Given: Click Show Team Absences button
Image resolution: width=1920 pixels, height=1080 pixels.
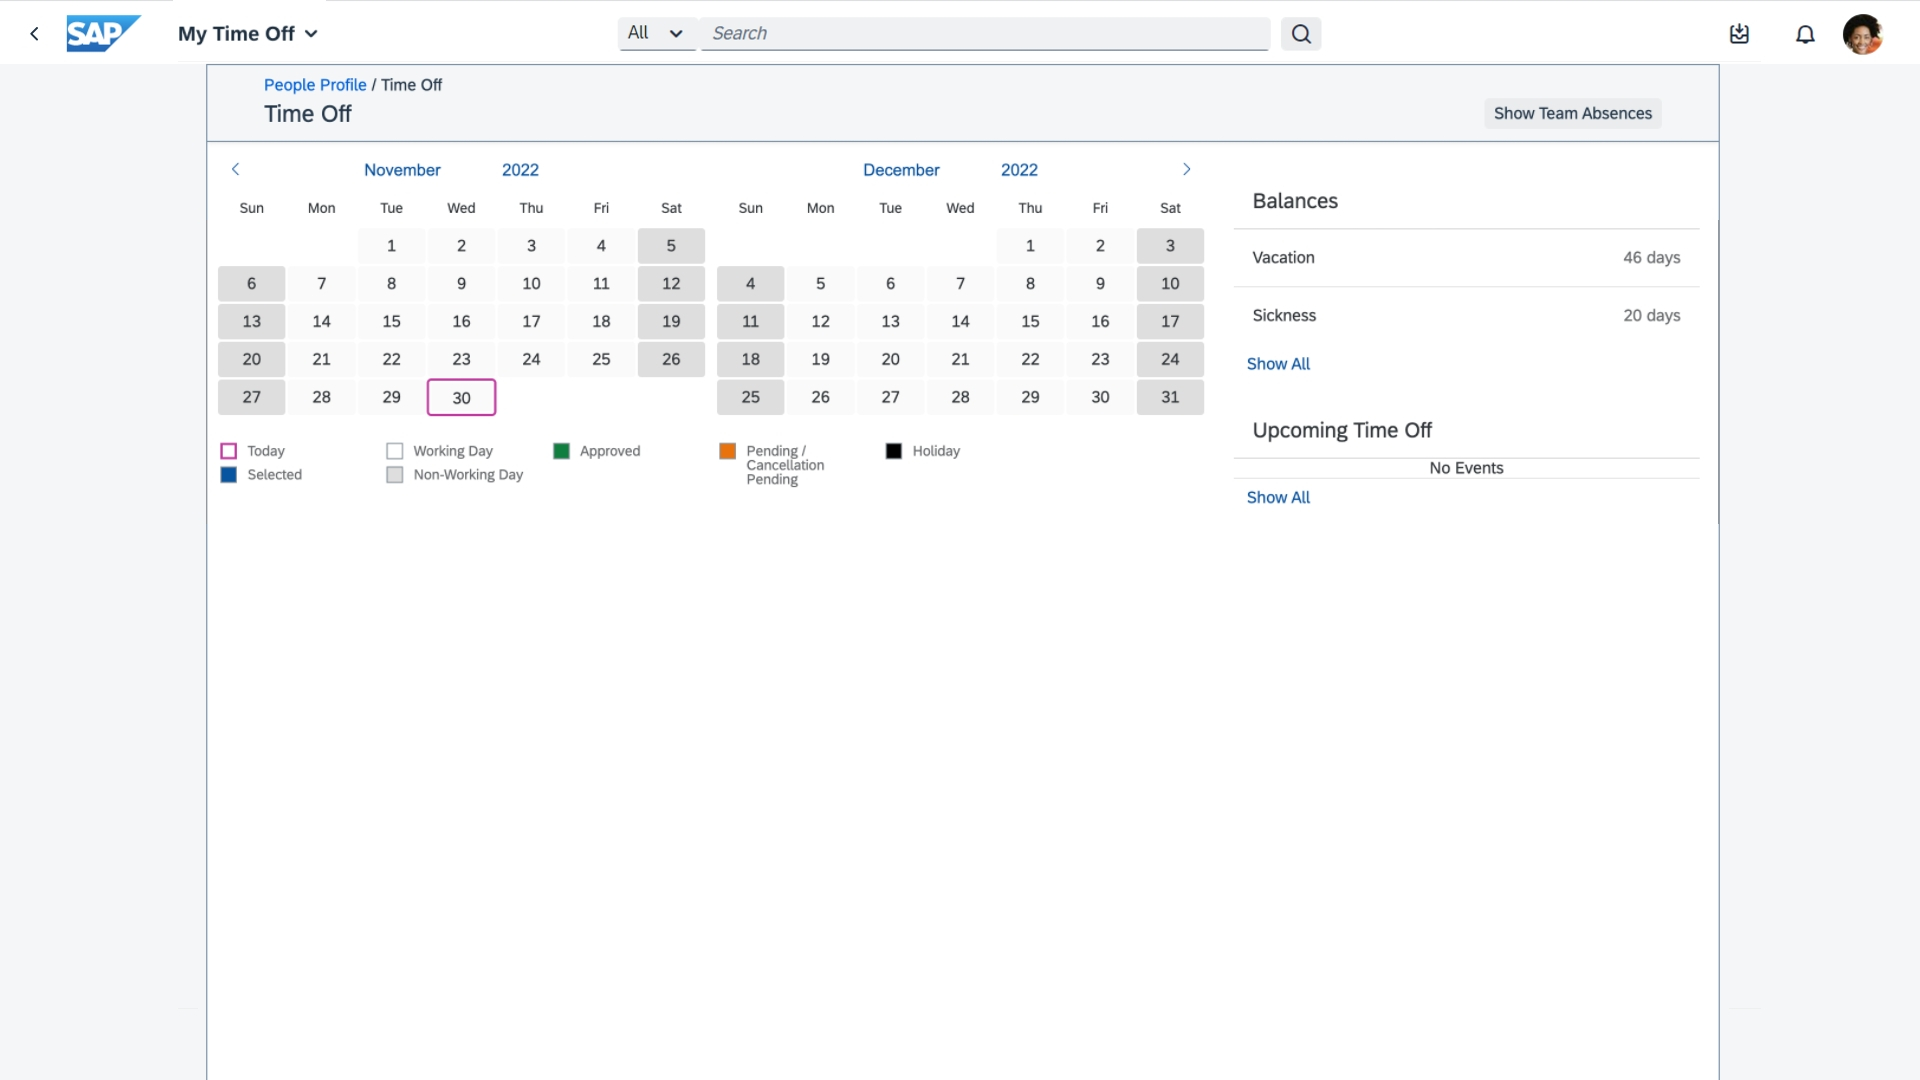Looking at the screenshot, I should [x=1572, y=114].
